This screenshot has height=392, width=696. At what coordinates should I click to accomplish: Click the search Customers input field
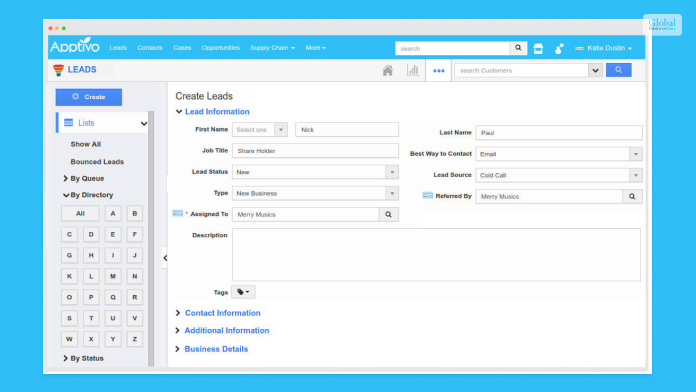click(521, 70)
